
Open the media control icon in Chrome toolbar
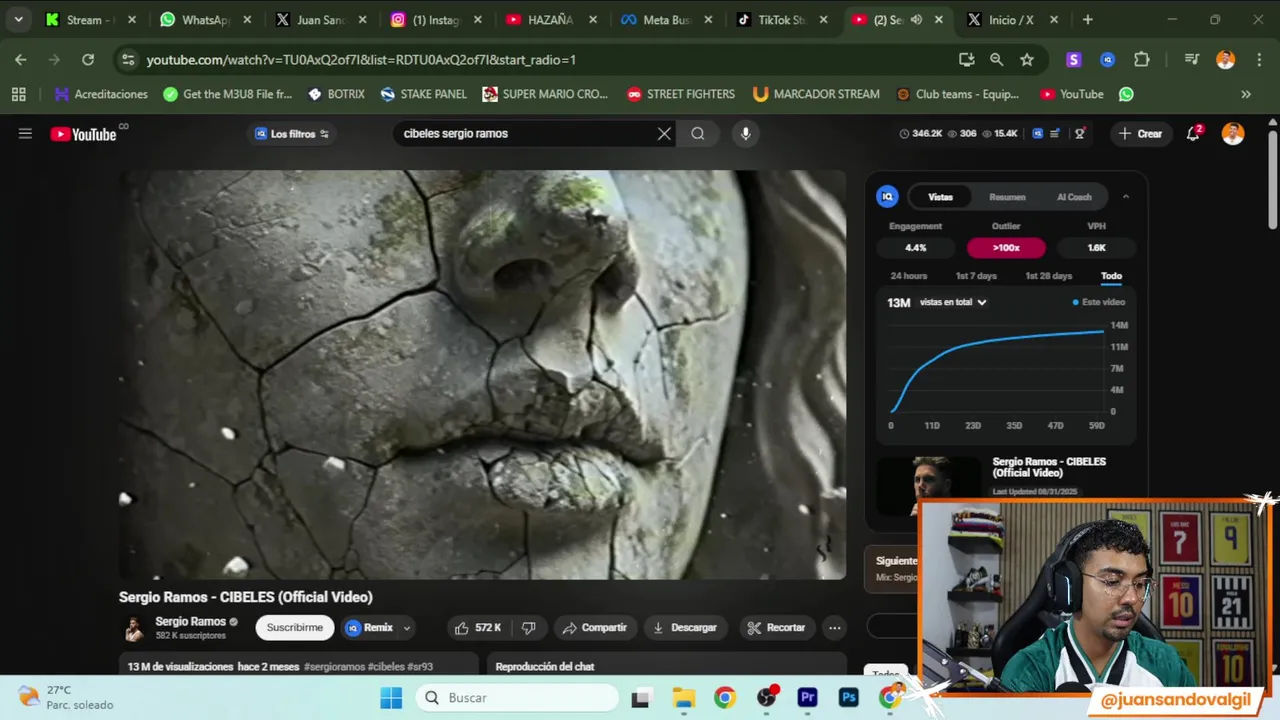[1191, 60]
